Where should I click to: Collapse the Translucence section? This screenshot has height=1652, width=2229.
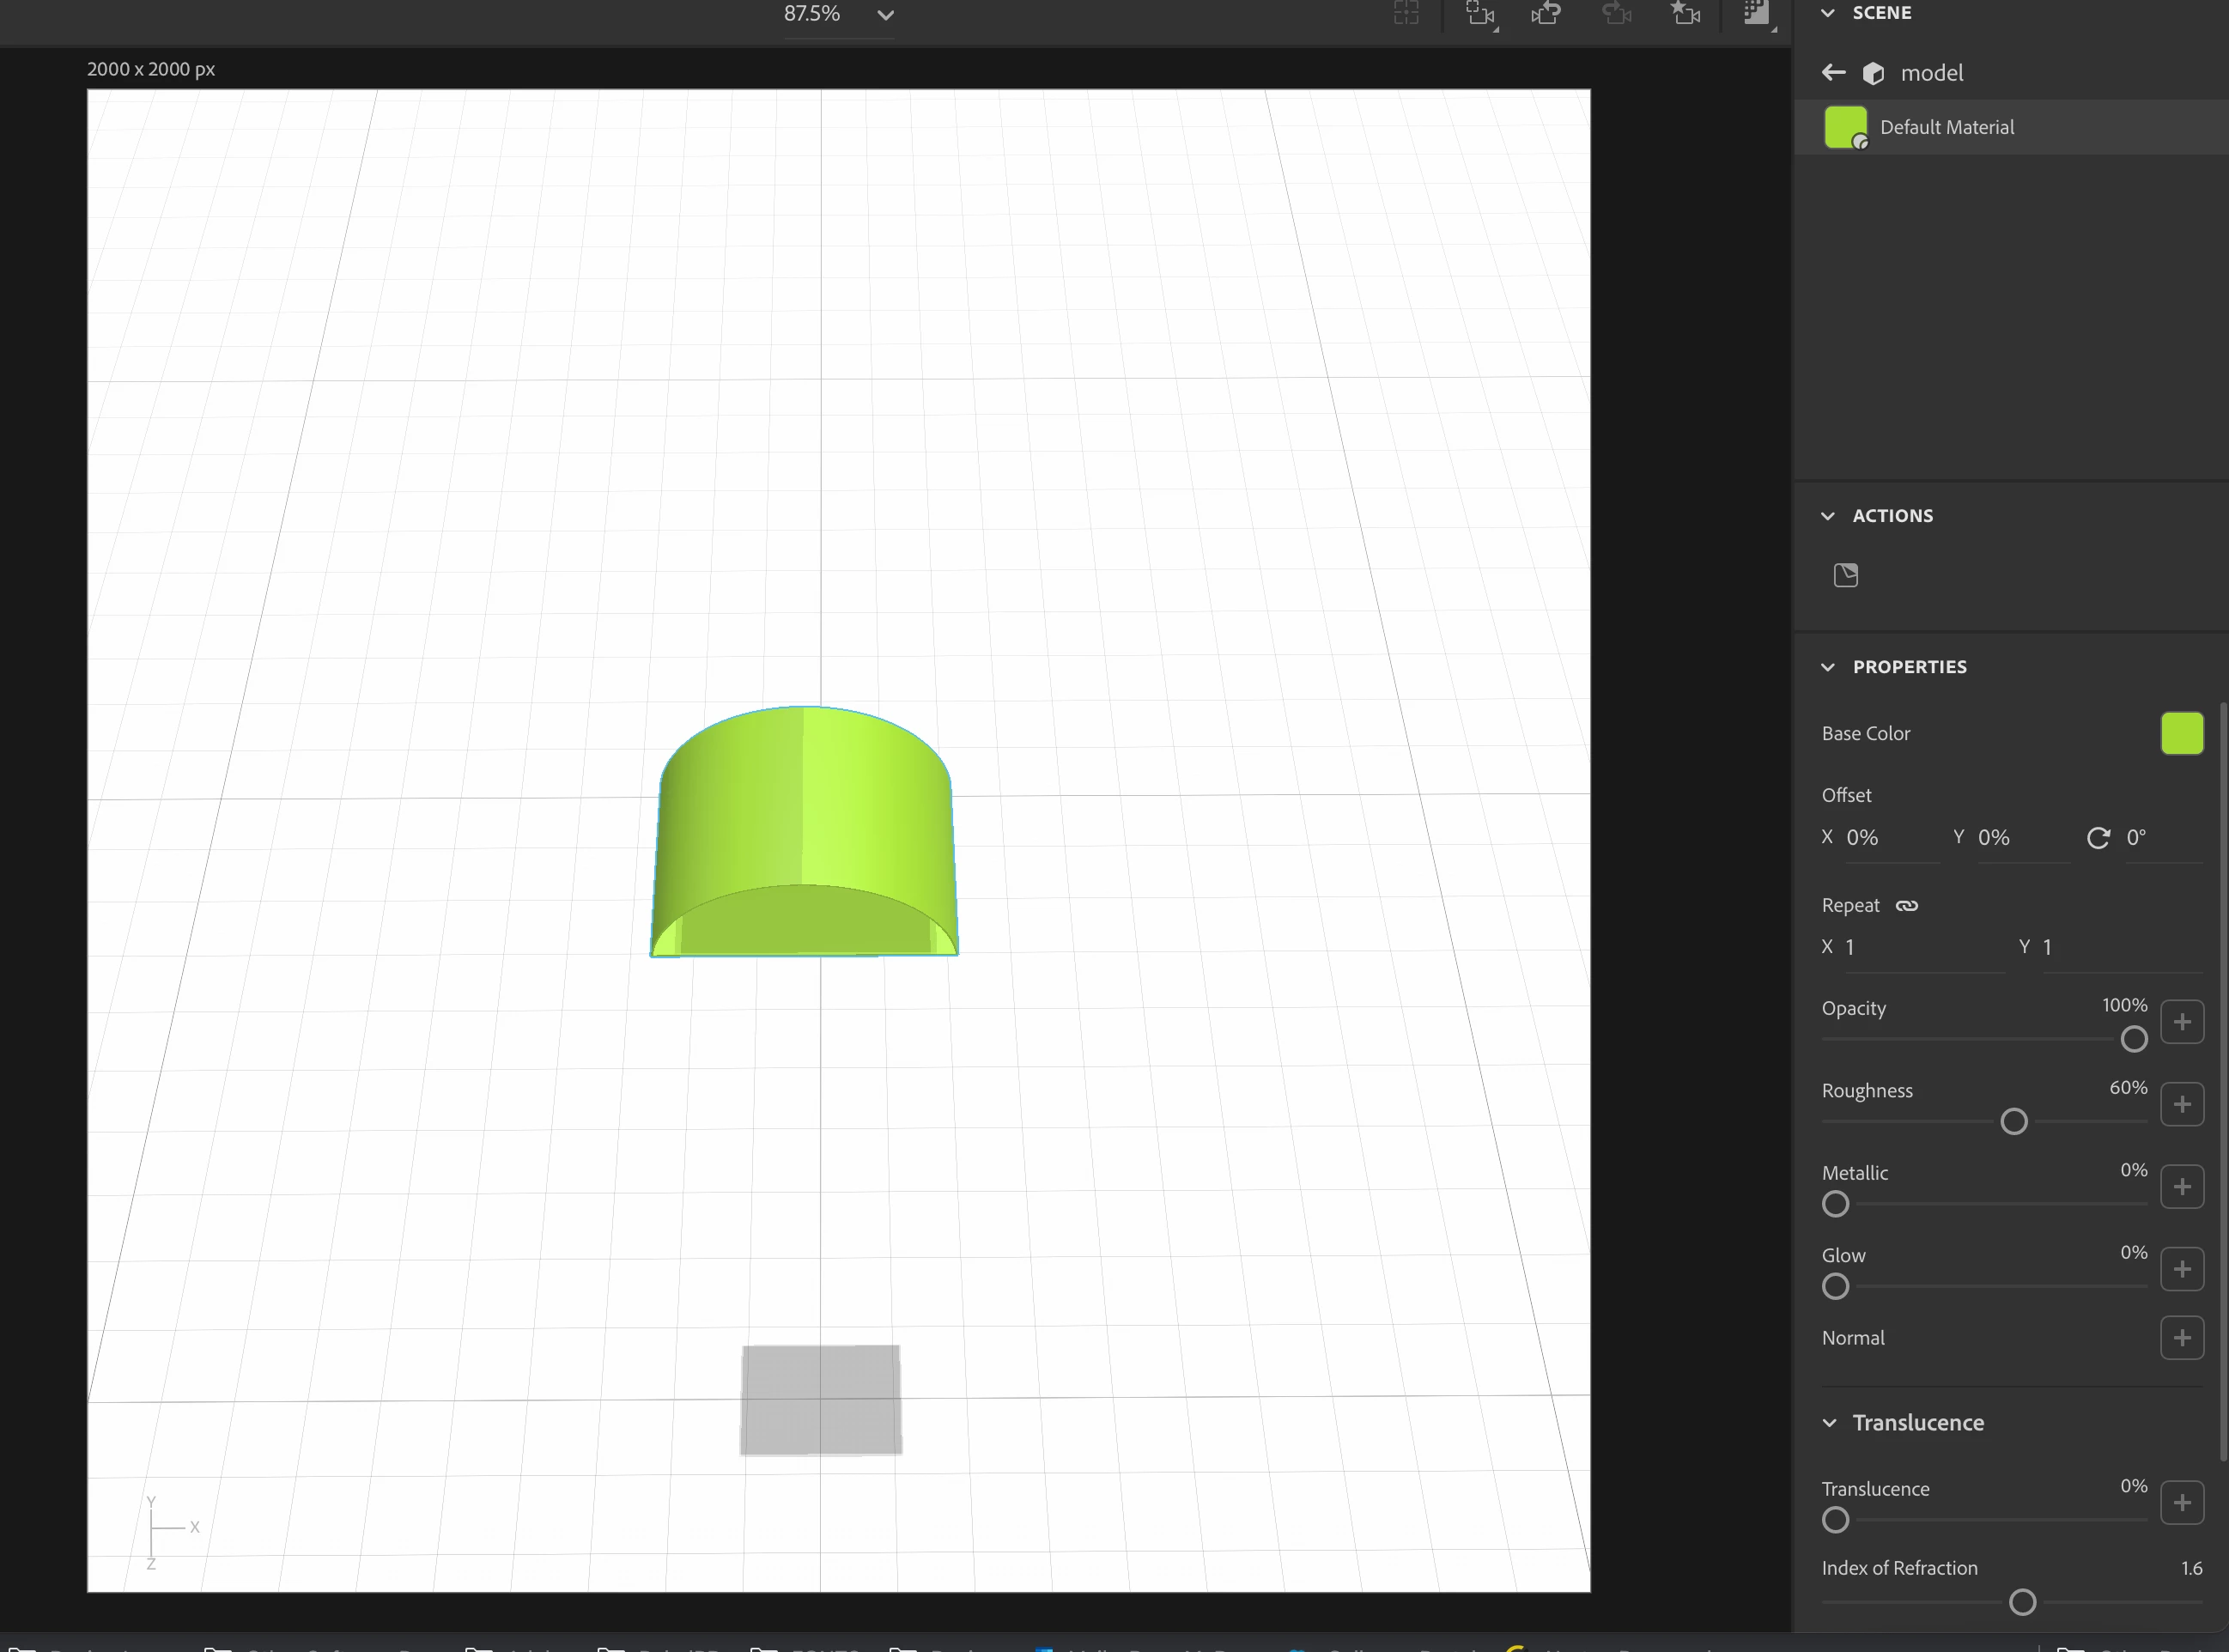pyautogui.click(x=1829, y=1423)
